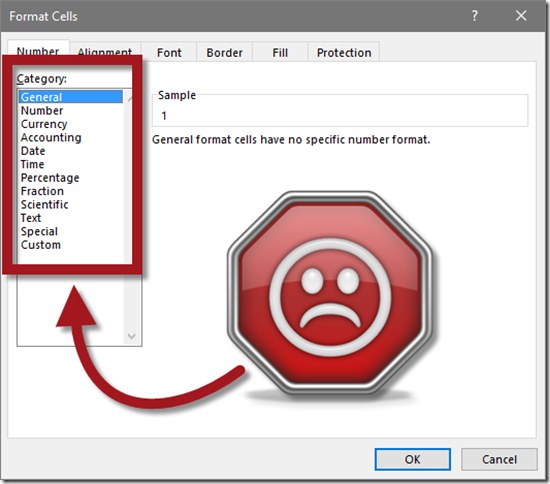Click the Cancel button
The width and height of the screenshot is (550, 484).
click(x=499, y=459)
